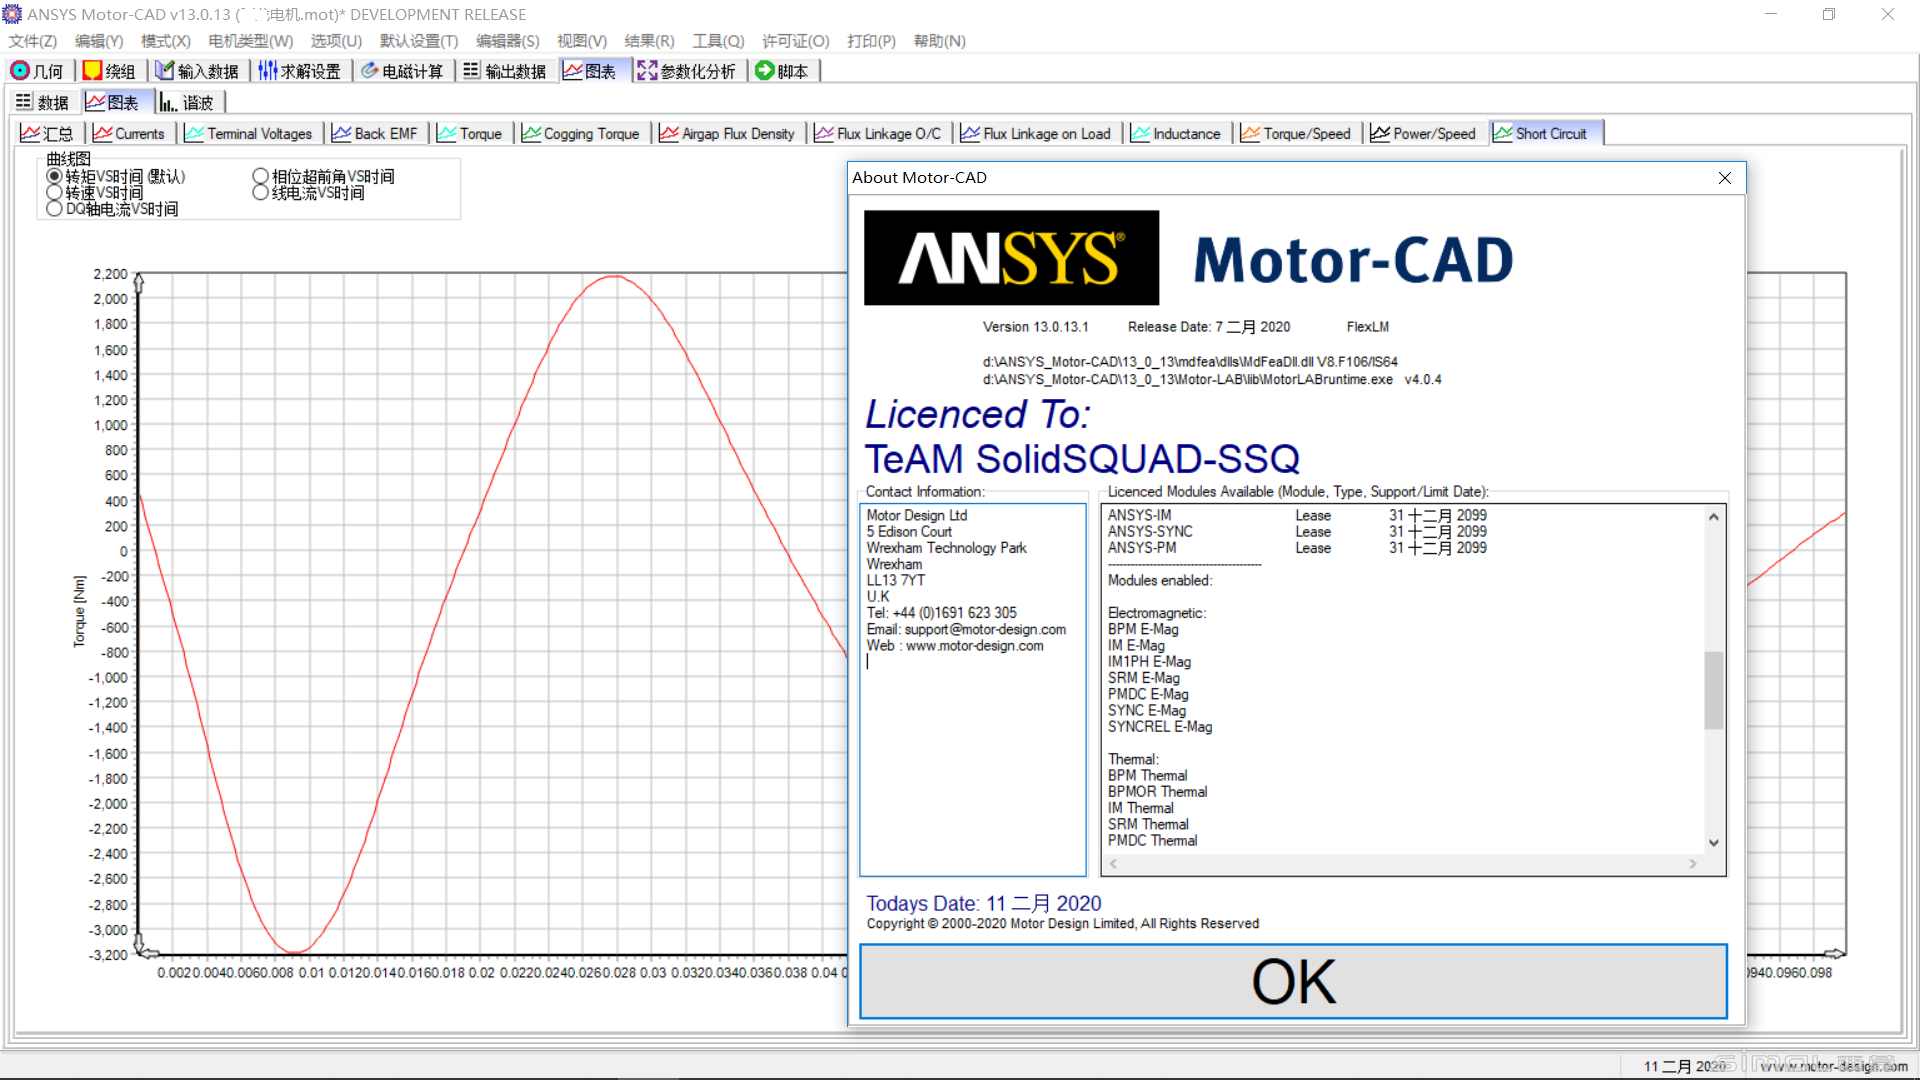Open the 输出数据 output data tab
The image size is (1920, 1080).
(x=505, y=71)
